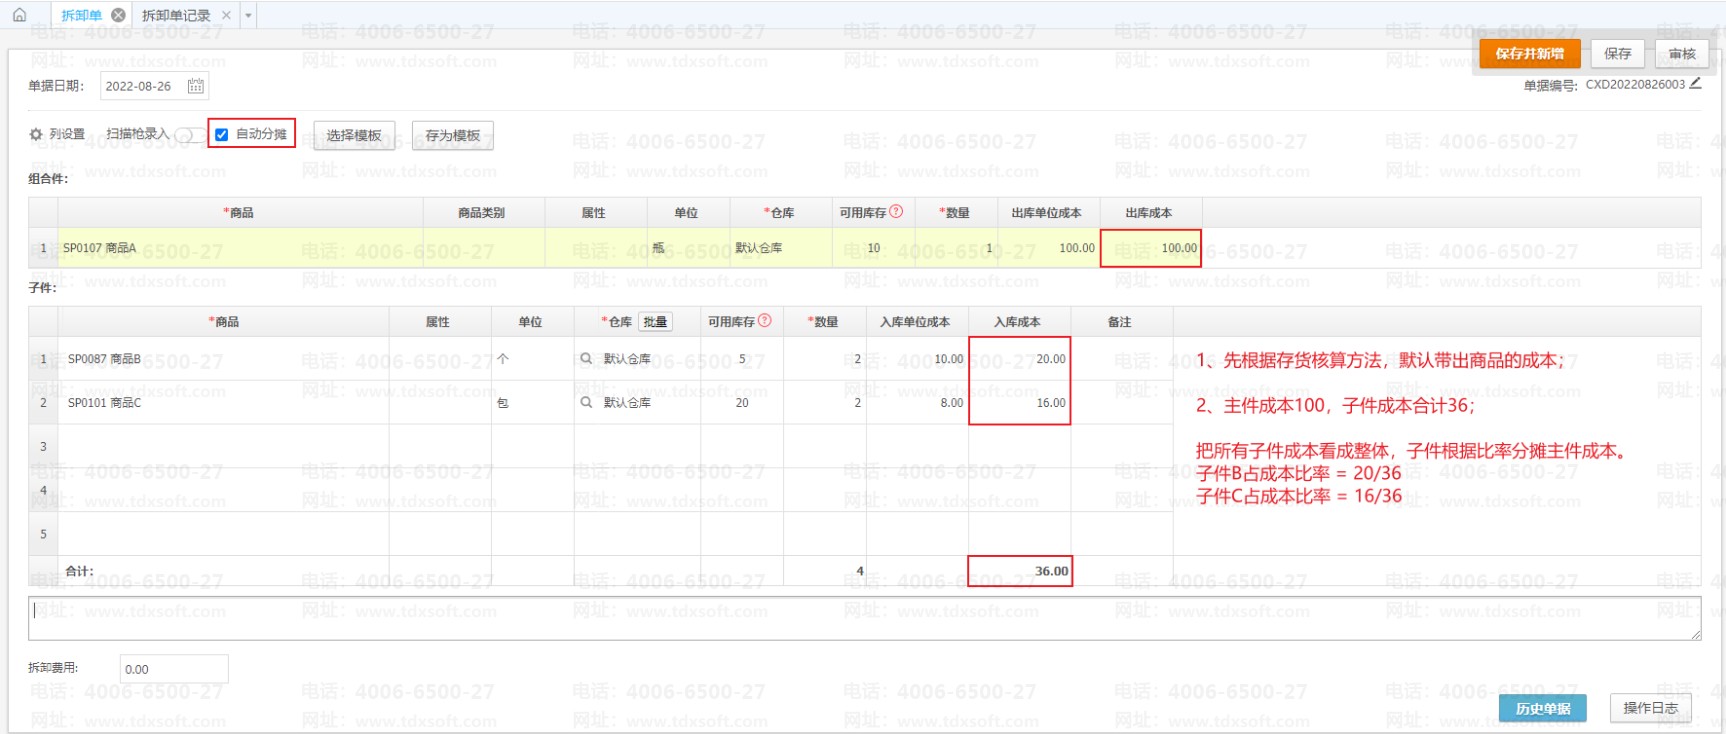Edit the 单据编号 with pencil icon

1695,84
